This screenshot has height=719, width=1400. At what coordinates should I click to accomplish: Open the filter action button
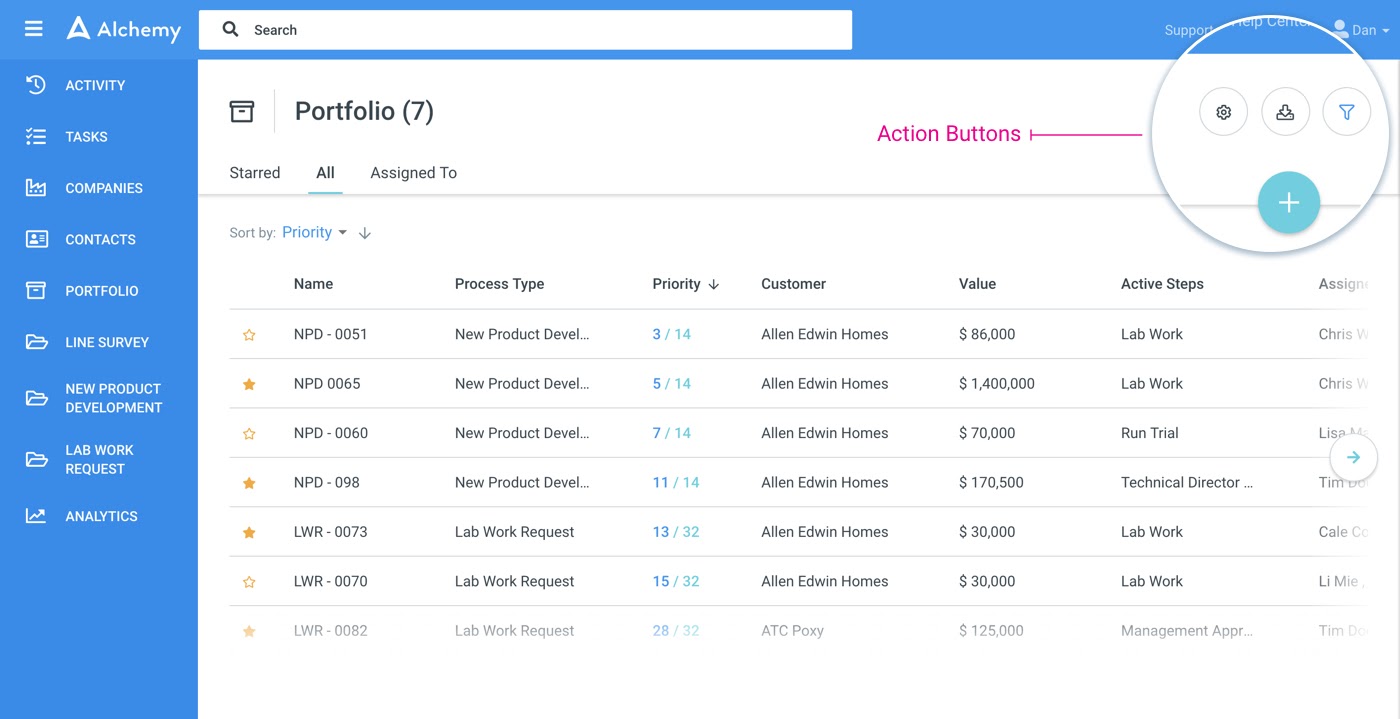point(1346,112)
